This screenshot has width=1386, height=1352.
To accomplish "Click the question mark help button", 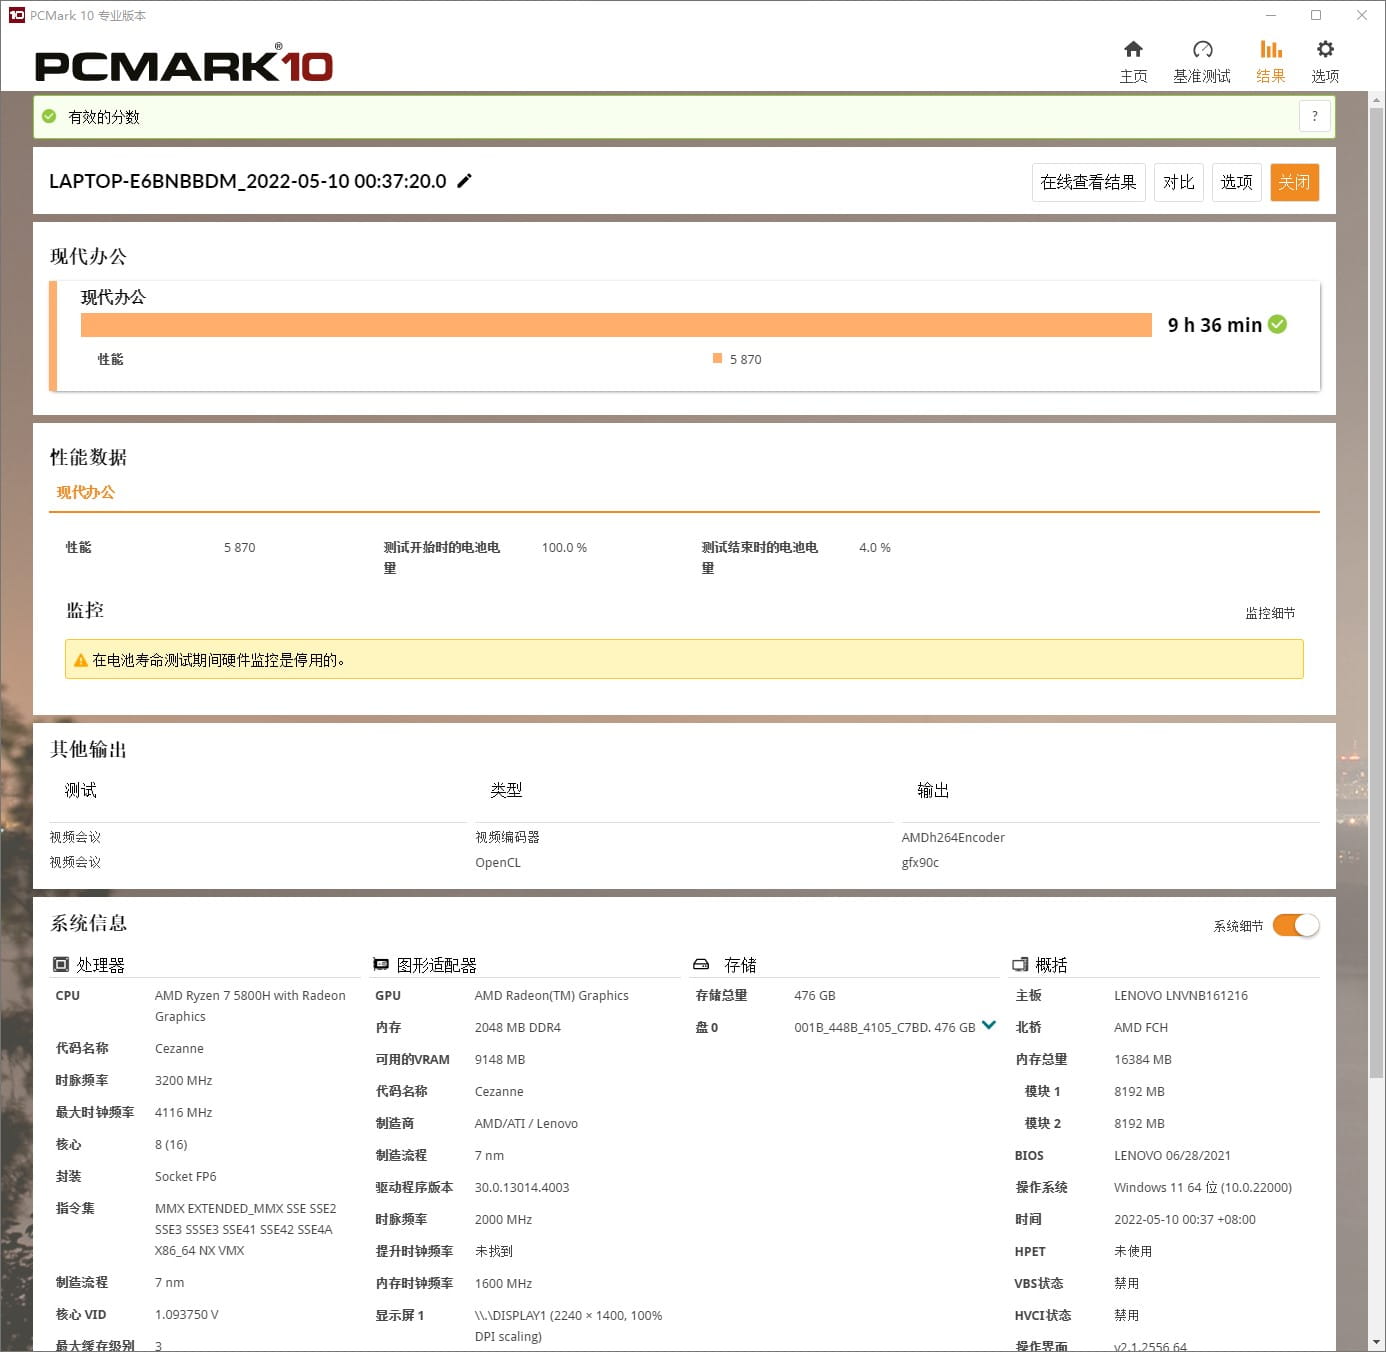I will point(1315,116).
